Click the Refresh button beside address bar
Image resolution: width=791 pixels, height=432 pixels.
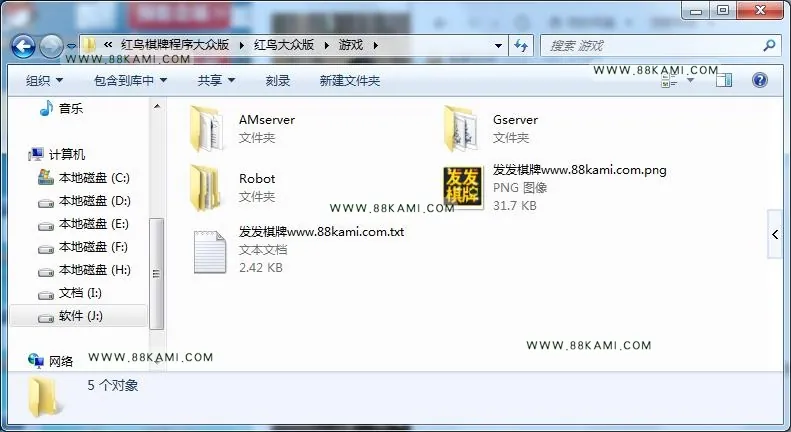tap(521, 46)
